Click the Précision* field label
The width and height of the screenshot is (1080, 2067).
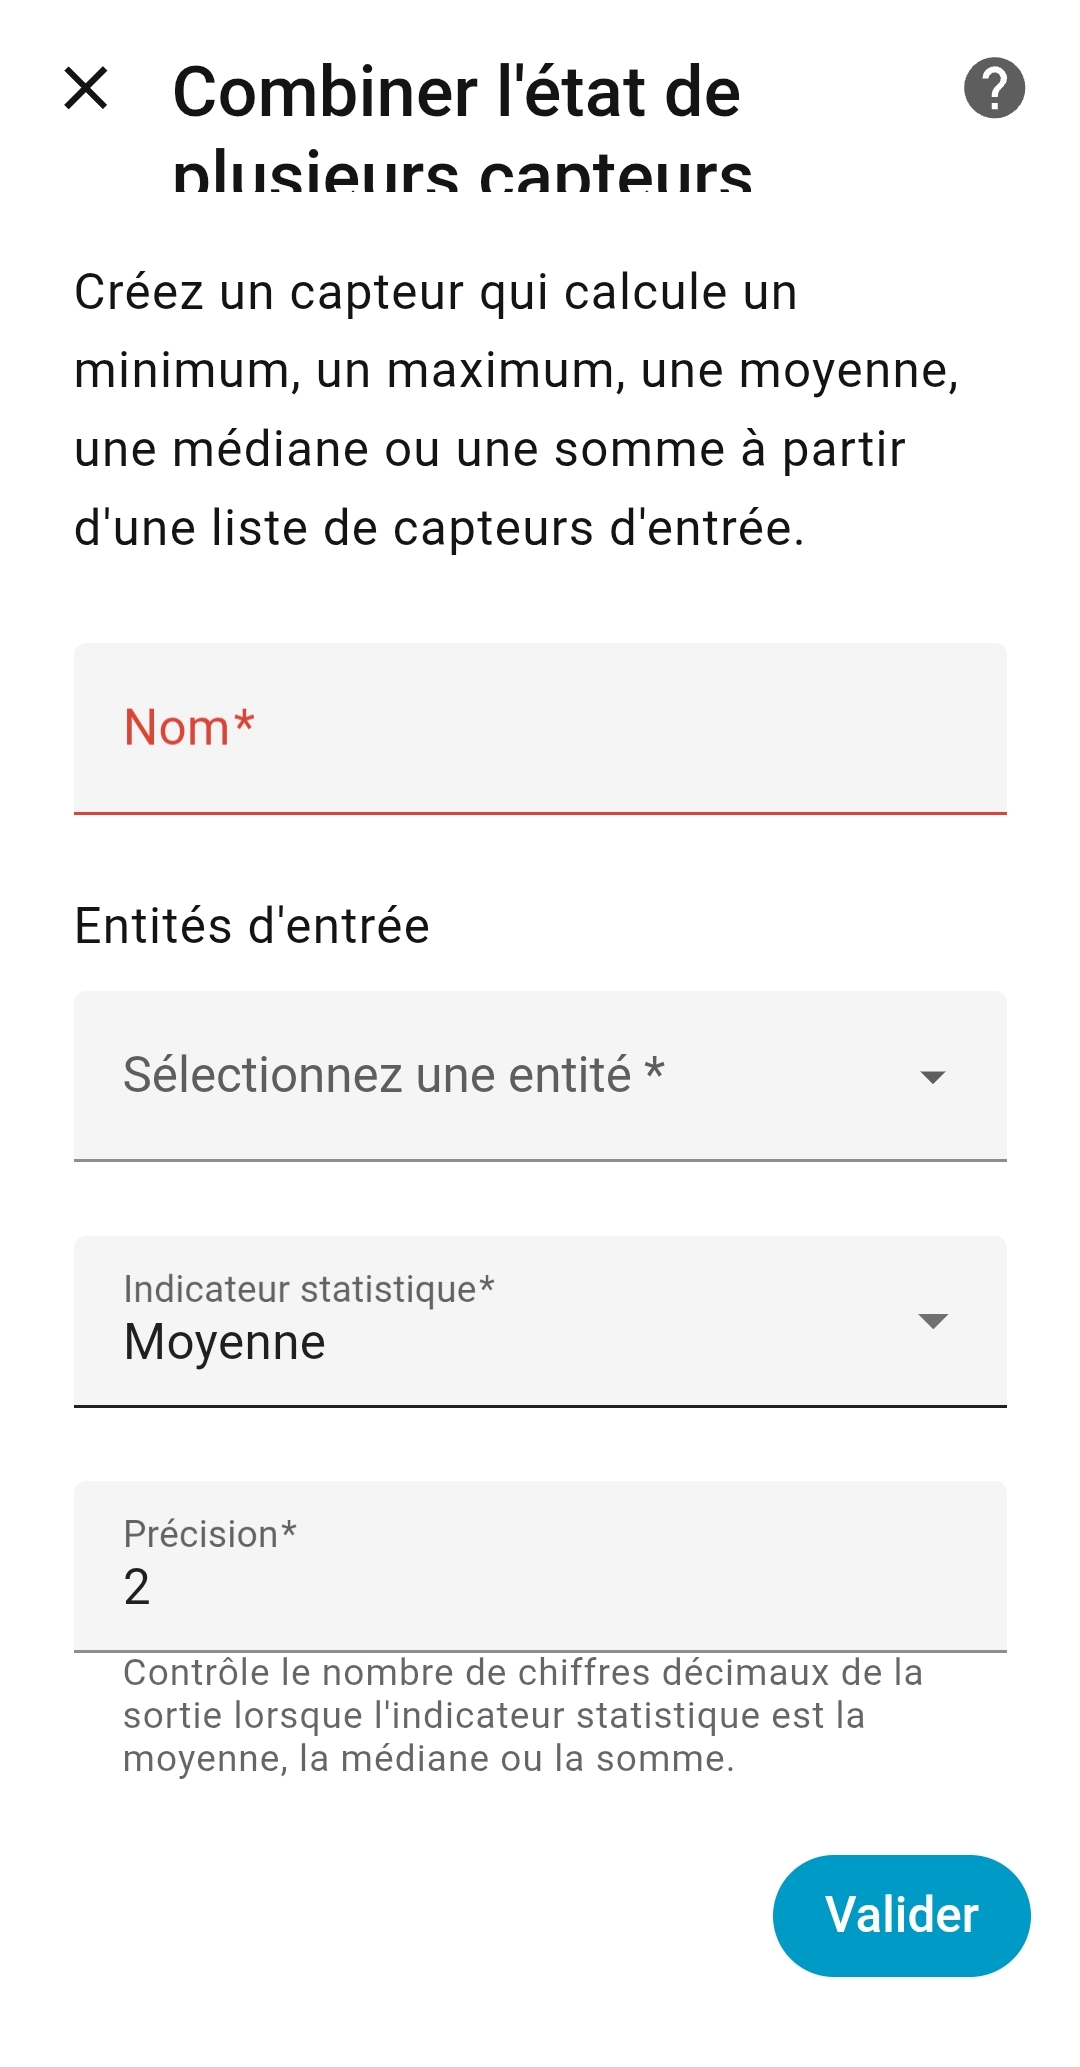pos(210,1534)
